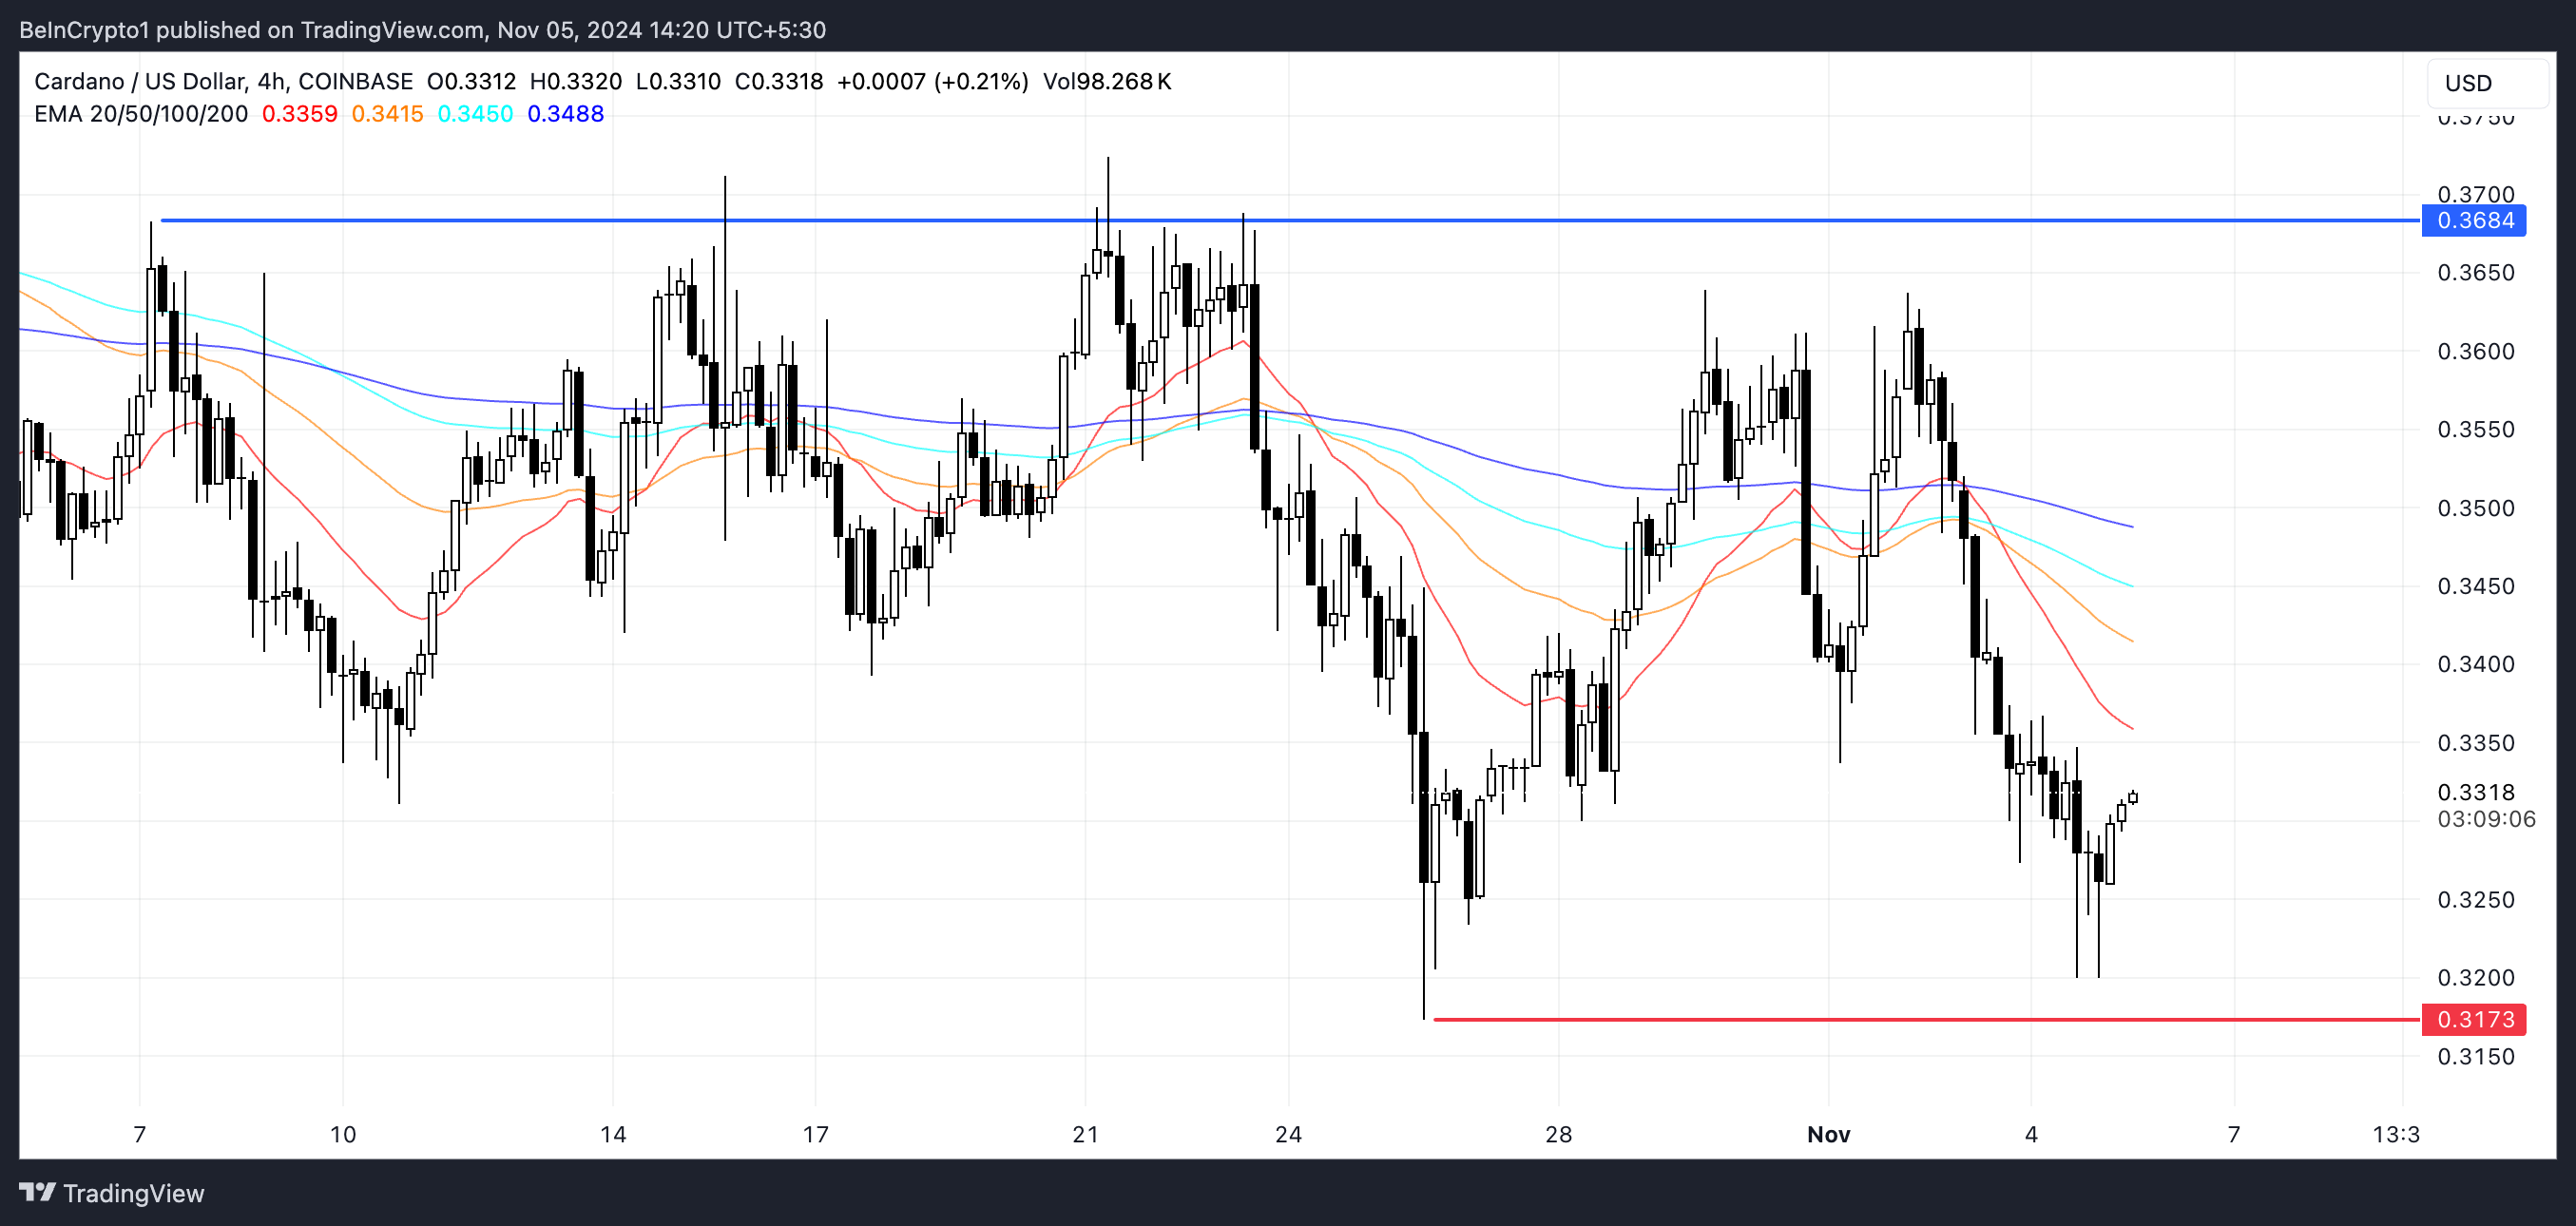The image size is (2576, 1226).
Task: Click the 13:3 time label on axis
Action: tap(2395, 1134)
